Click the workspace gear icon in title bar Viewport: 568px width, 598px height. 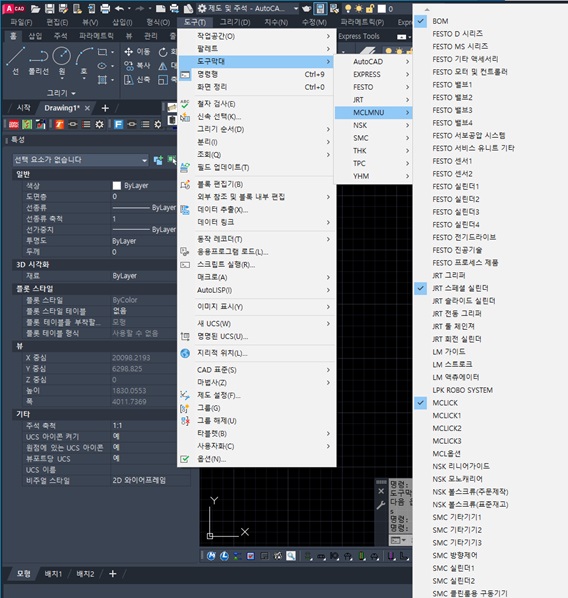point(202,8)
